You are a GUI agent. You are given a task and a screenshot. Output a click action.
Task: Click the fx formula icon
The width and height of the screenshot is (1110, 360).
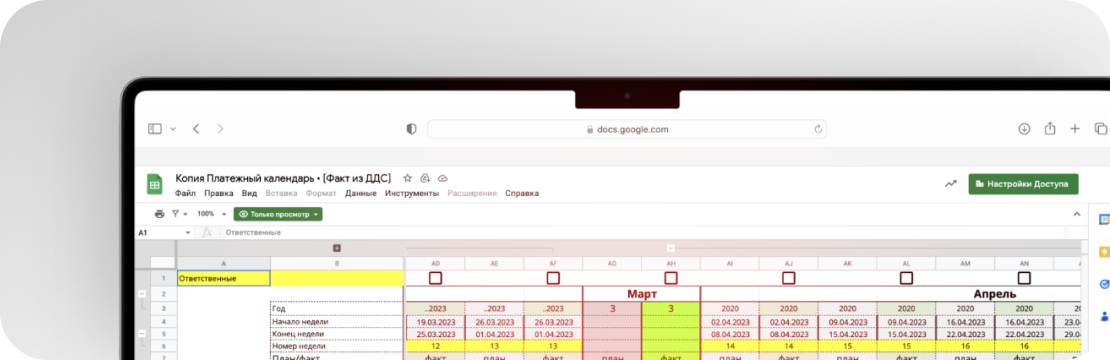(x=207, y=232)
